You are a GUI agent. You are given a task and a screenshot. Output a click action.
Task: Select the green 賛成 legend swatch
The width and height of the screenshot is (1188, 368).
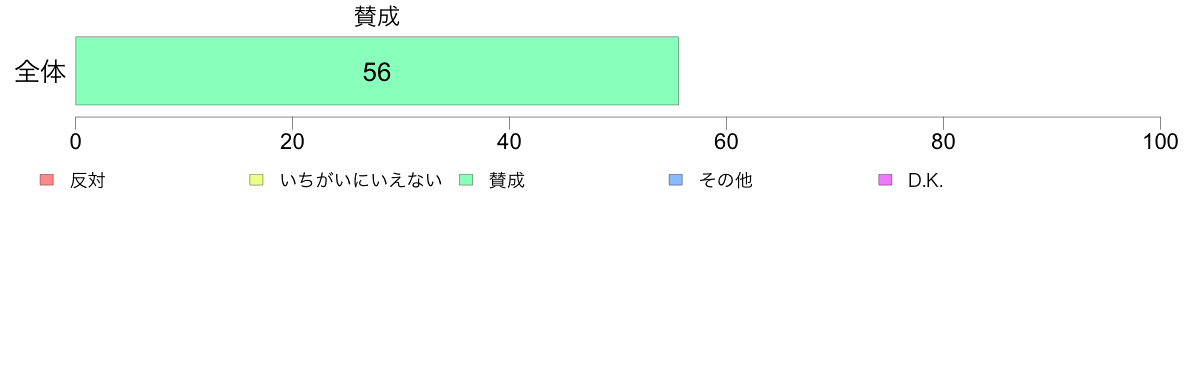(466, 179)
